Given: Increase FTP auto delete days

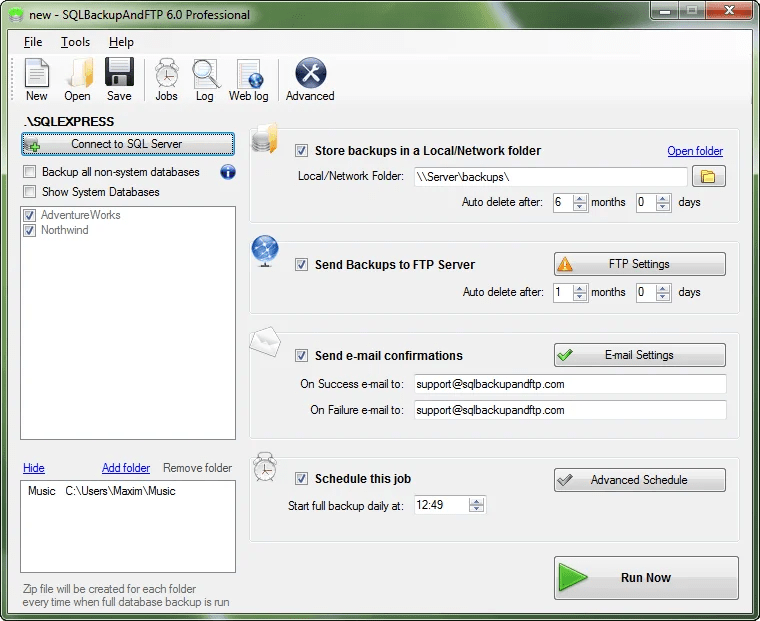Looking at the screenshot, I should (x=663, y=288).
